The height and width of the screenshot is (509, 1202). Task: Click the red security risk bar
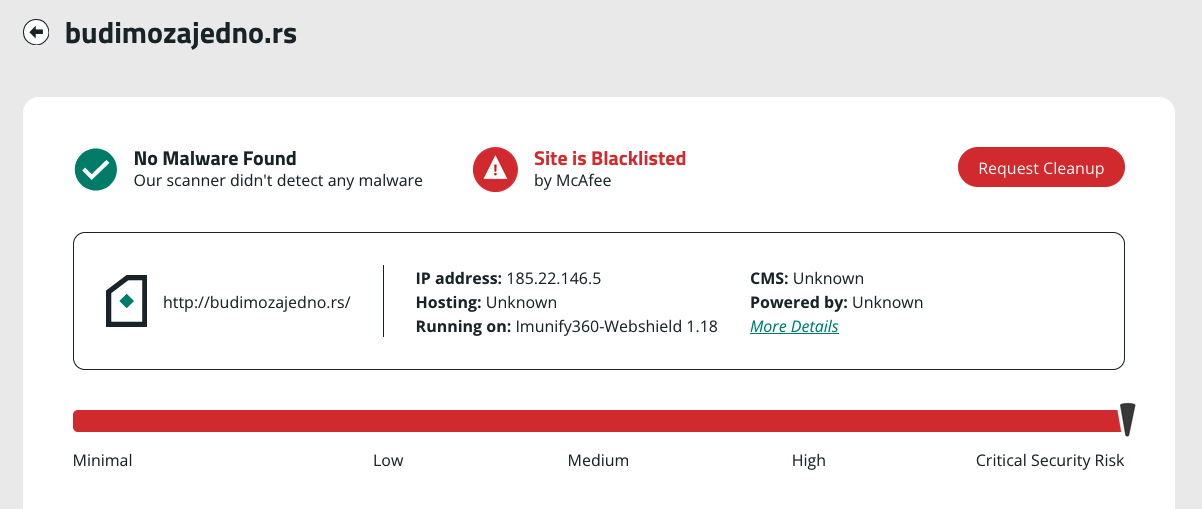[x=597, y=421]
